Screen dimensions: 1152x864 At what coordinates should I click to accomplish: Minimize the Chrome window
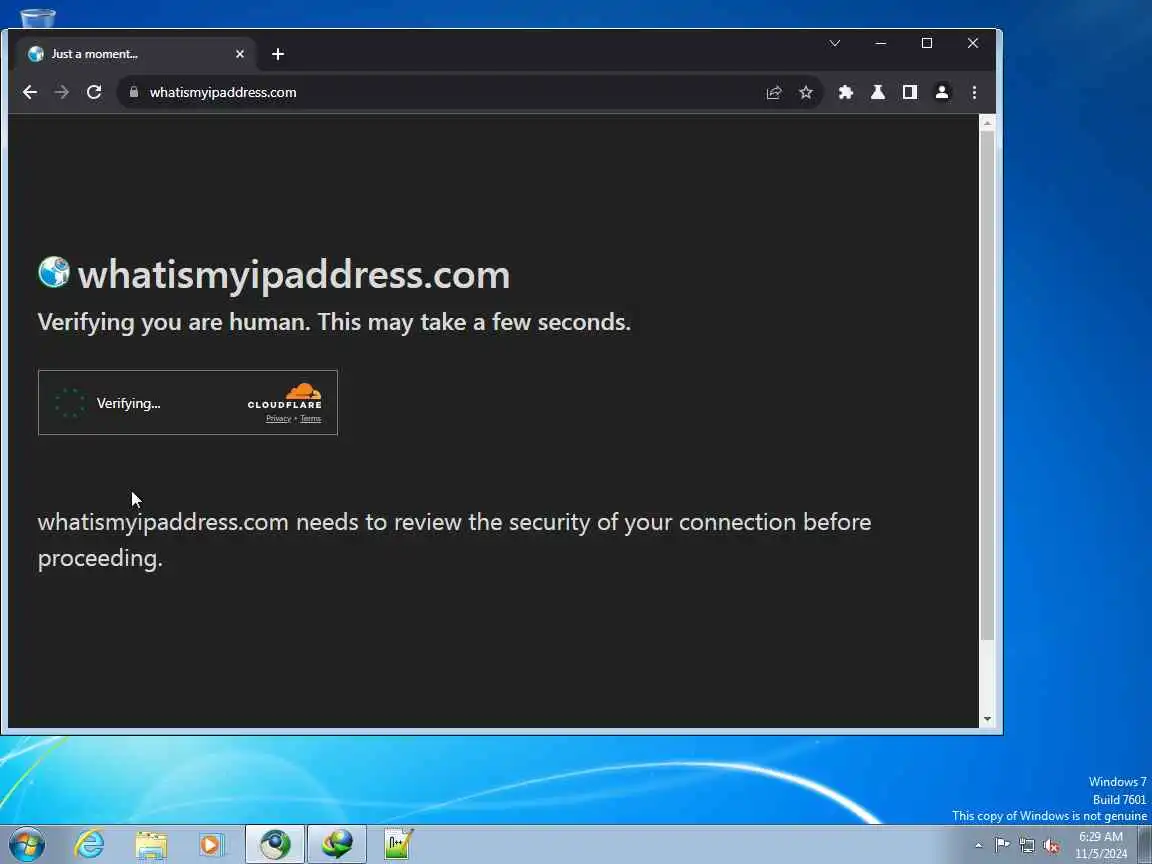[881, 43]
